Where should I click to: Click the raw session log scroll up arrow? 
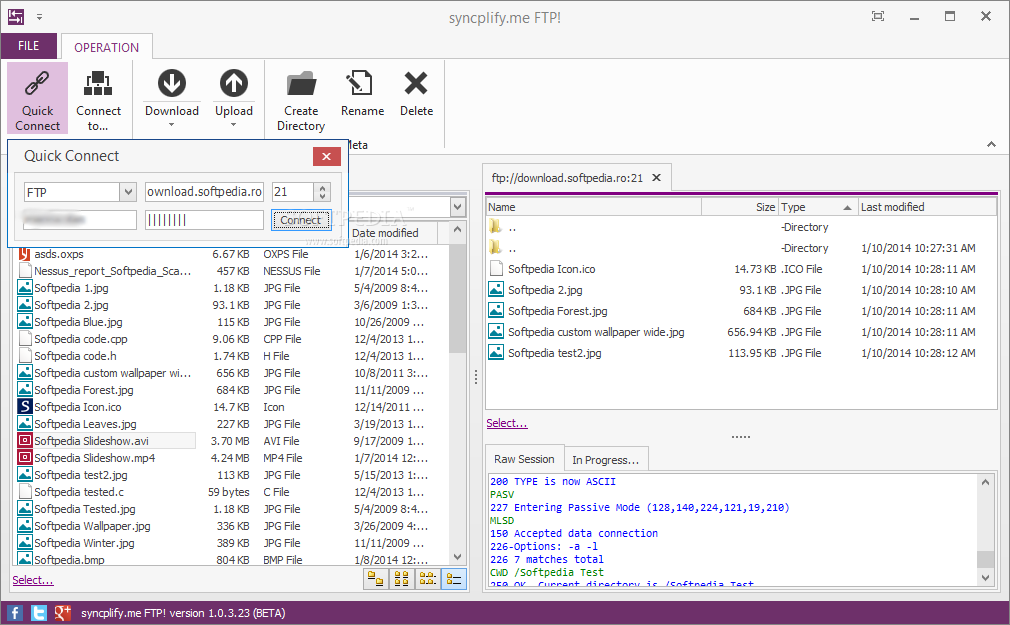[x=986, y=482]
